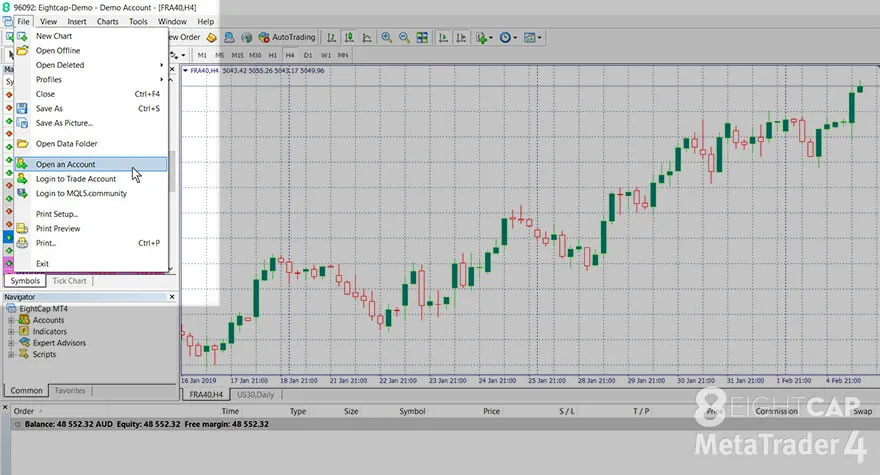880x475 pixels.
Task: Click Open an Account menu item
Action: (91, 165)
